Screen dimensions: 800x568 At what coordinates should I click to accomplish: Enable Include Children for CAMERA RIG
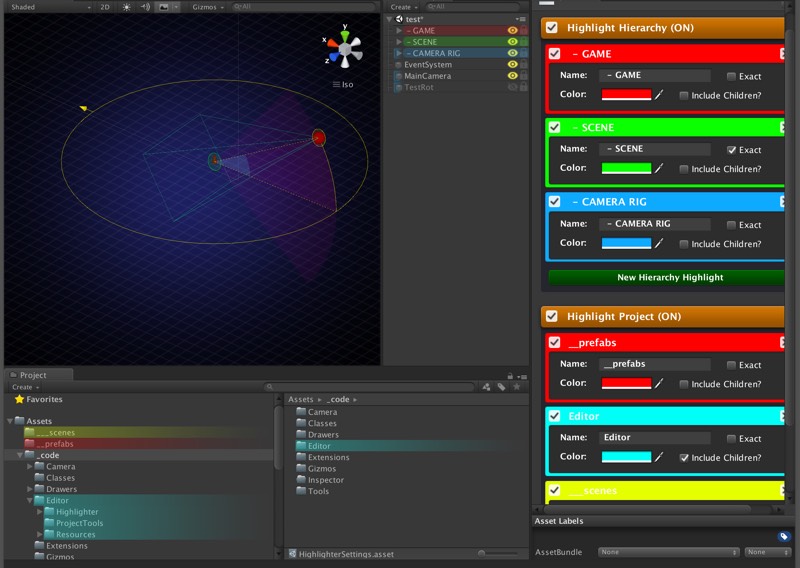pos(684,244)
